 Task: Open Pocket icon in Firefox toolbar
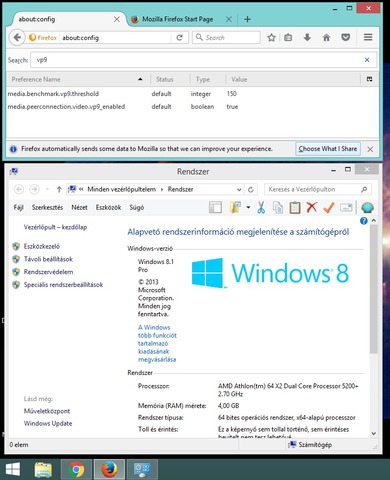pos(346,37)
